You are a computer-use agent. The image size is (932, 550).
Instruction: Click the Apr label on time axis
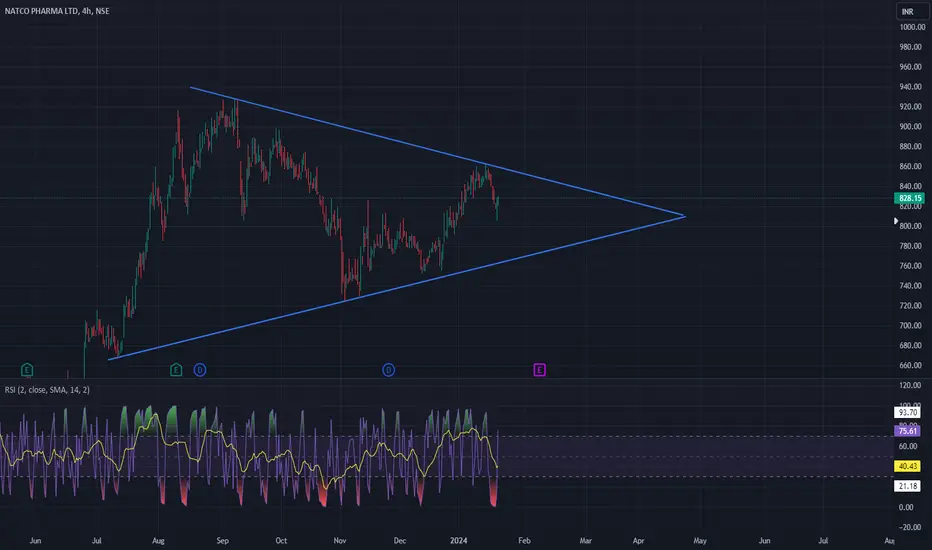638,540
